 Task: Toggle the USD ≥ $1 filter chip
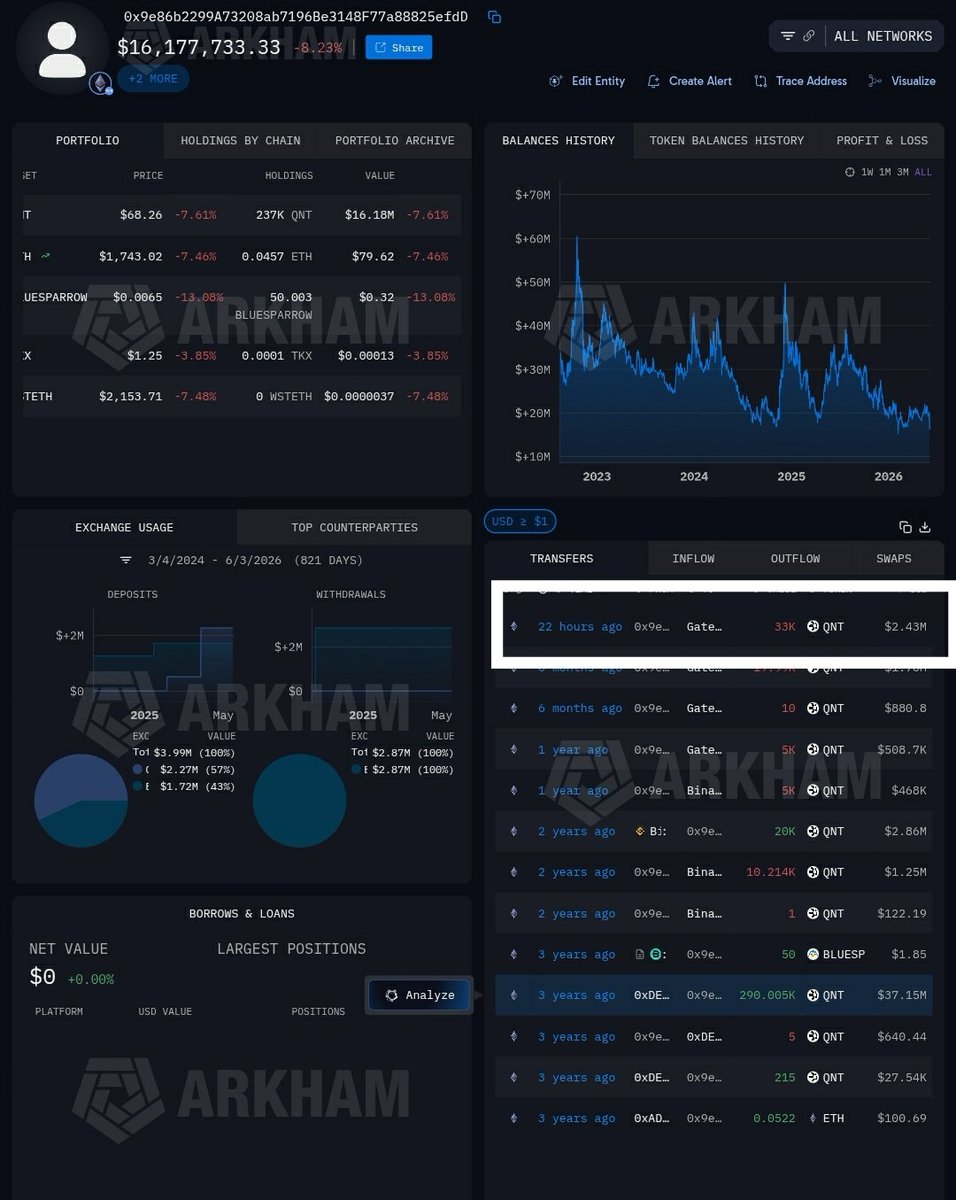[x=520, y=521]
